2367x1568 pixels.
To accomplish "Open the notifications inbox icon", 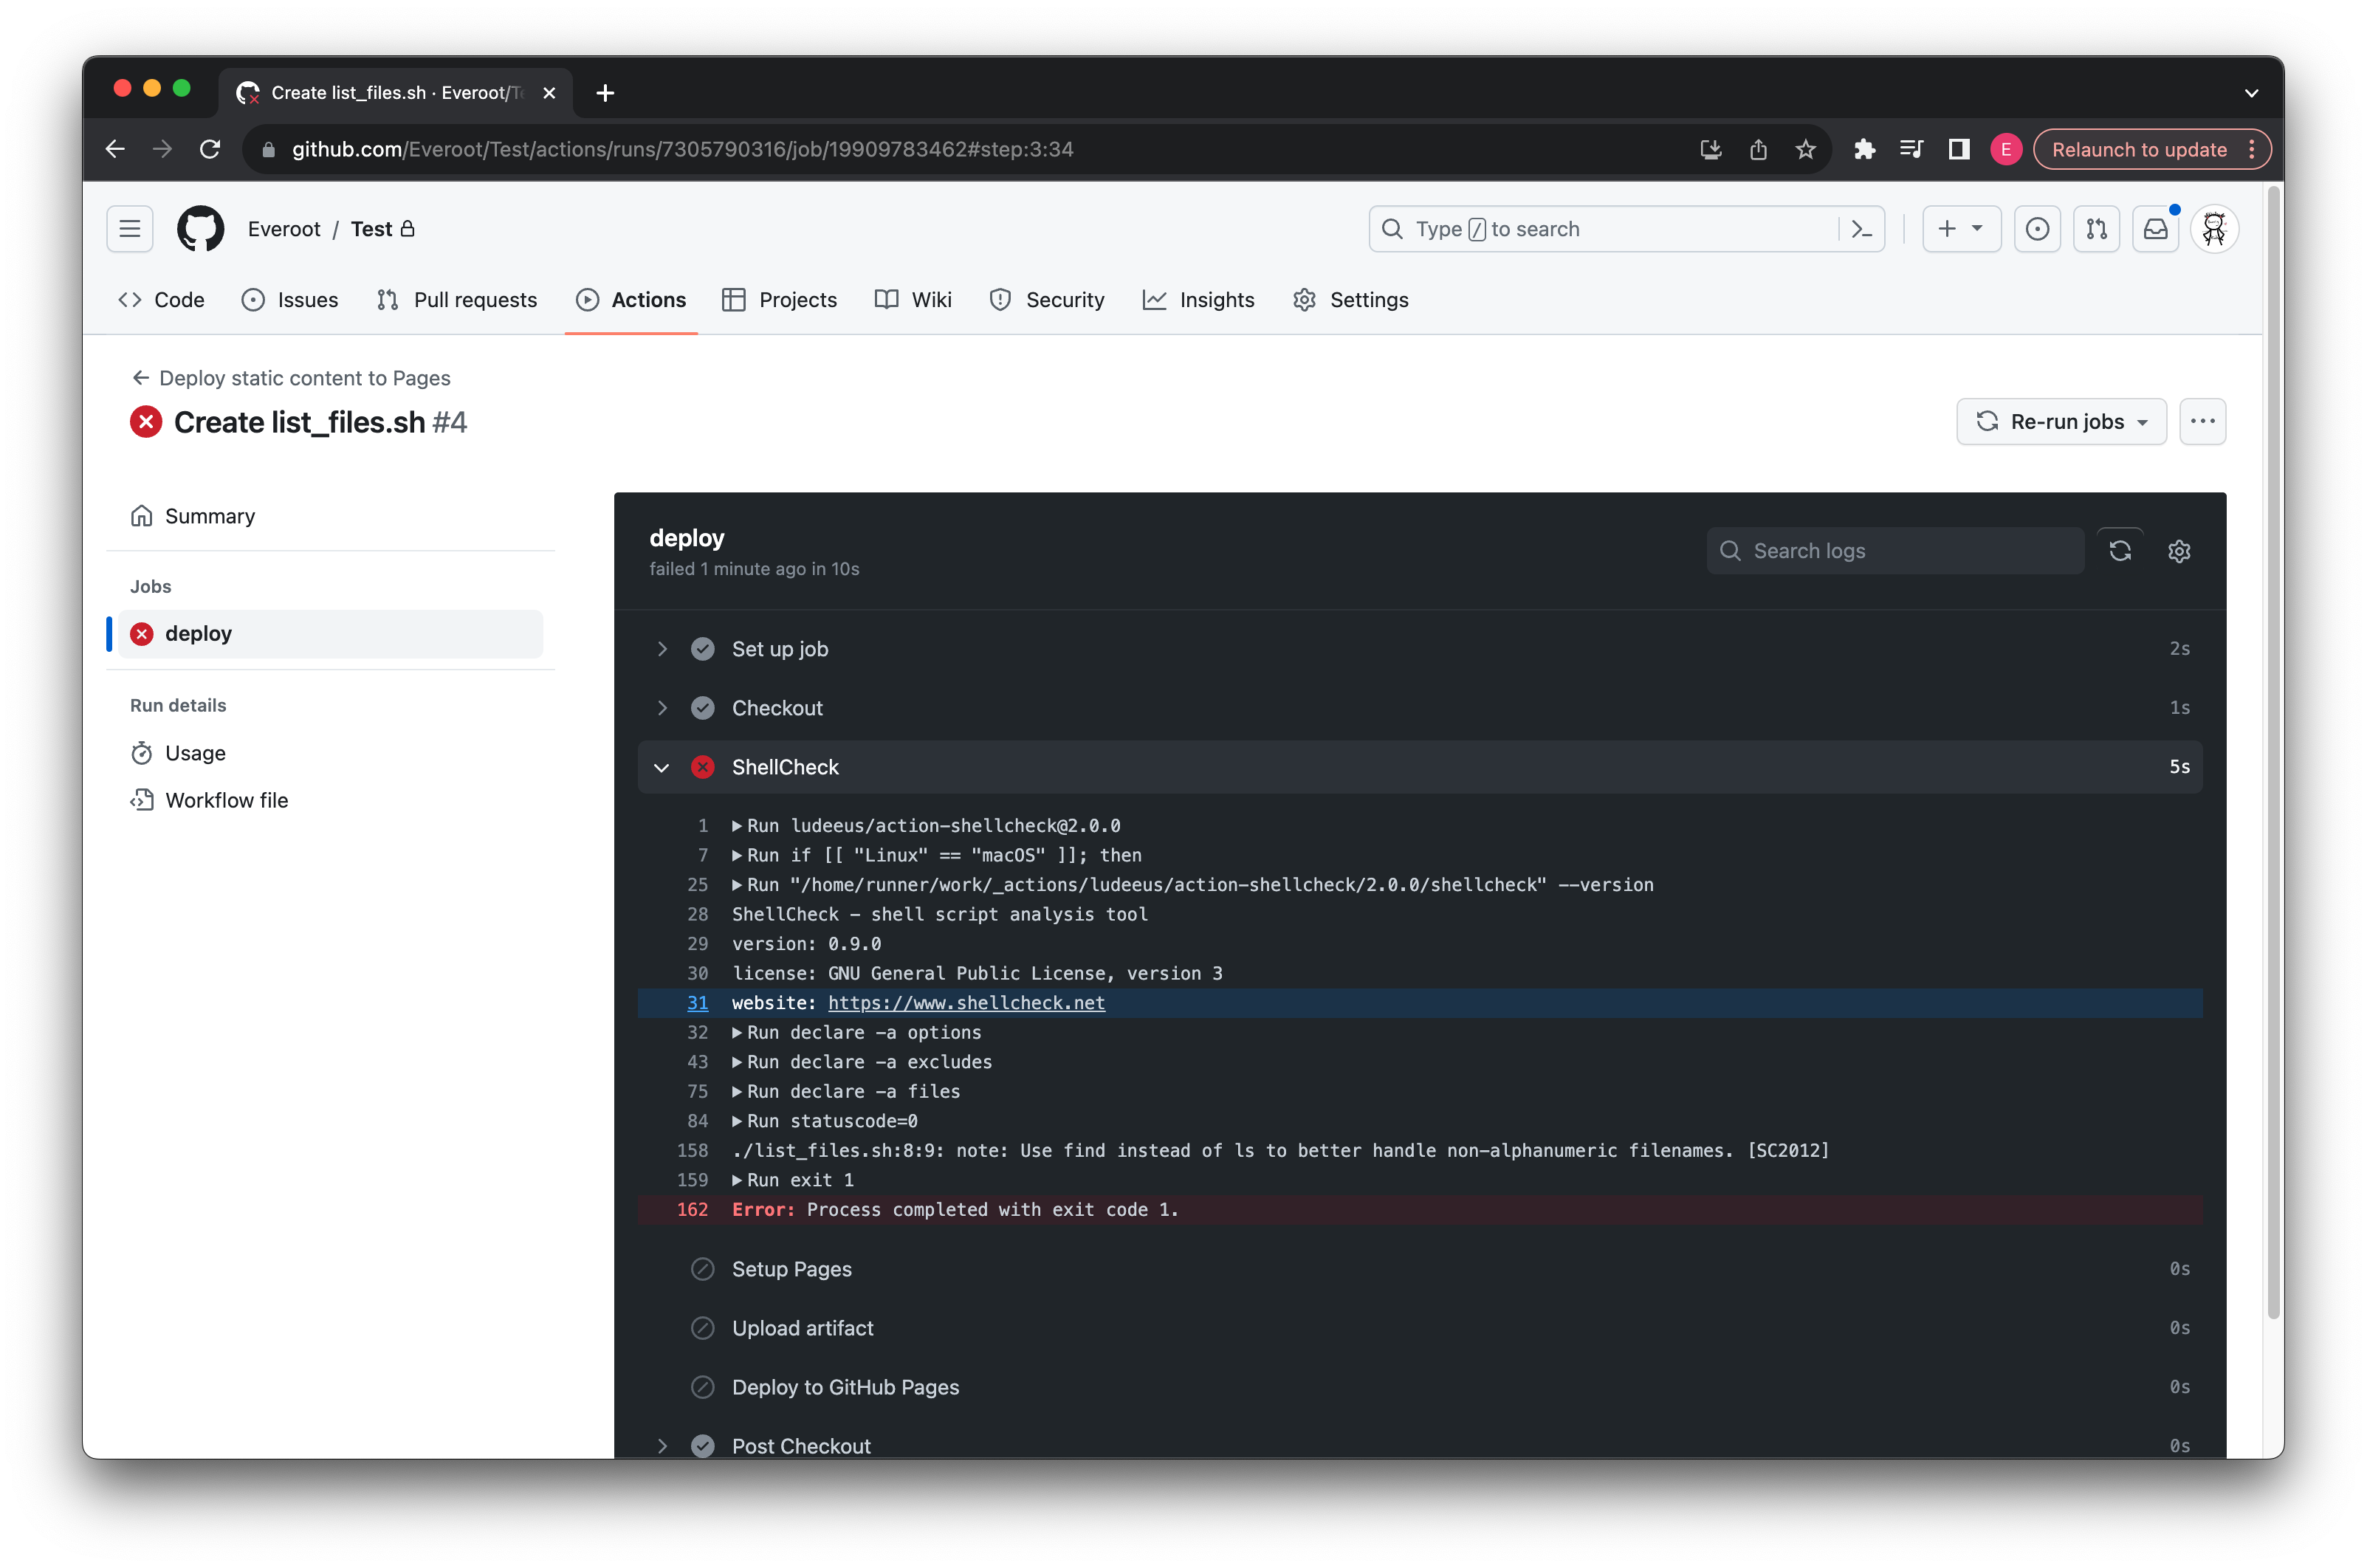I will click(2155, 229).
